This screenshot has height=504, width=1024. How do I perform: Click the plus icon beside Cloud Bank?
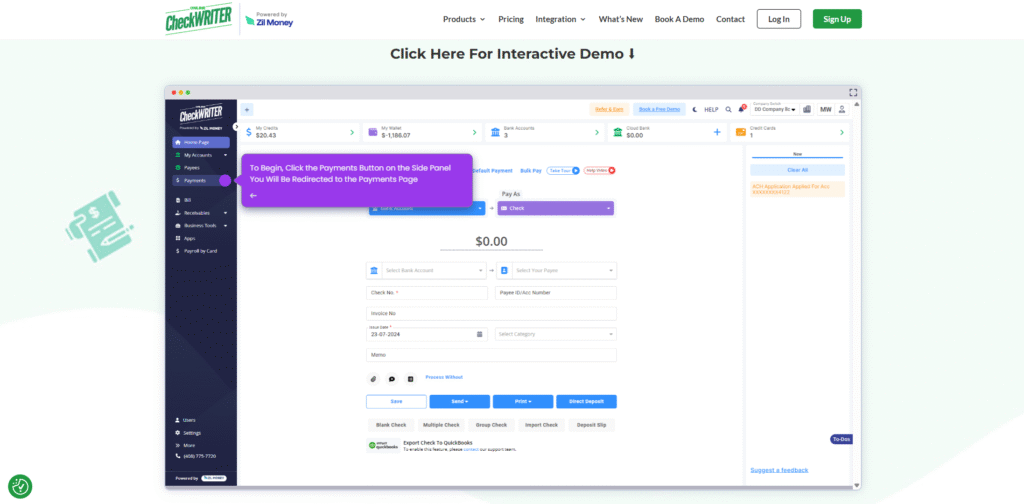pos(716,132)
